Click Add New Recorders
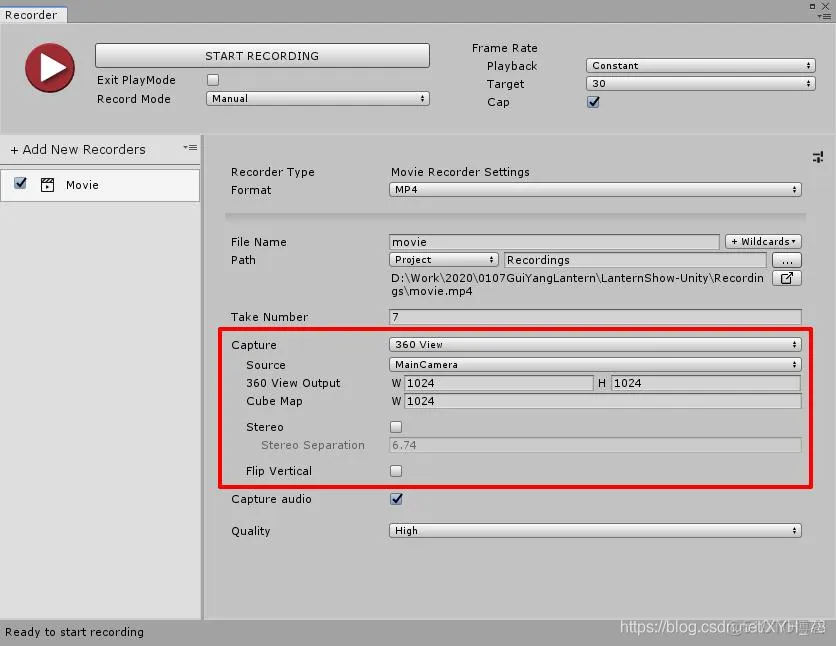The image size is (836, 646). point(78,150)
